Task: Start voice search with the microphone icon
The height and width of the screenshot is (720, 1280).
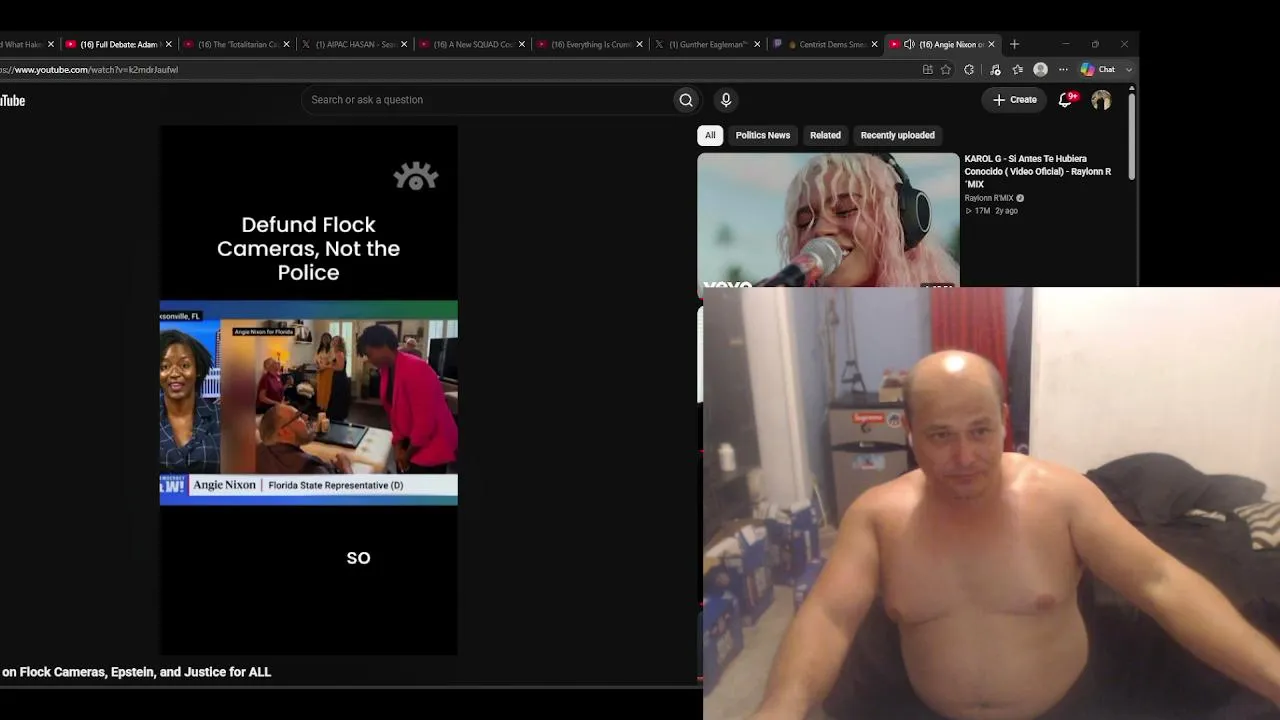Action: [x=726, y=100]
